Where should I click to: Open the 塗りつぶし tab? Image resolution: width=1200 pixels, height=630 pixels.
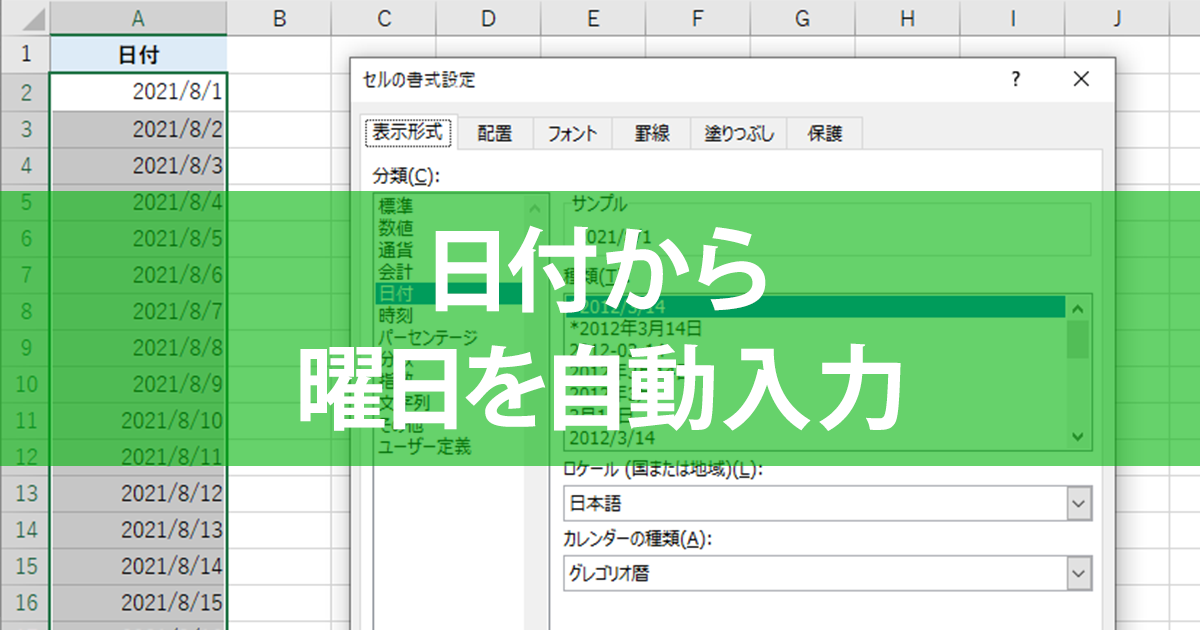click(x=739, y=133)
